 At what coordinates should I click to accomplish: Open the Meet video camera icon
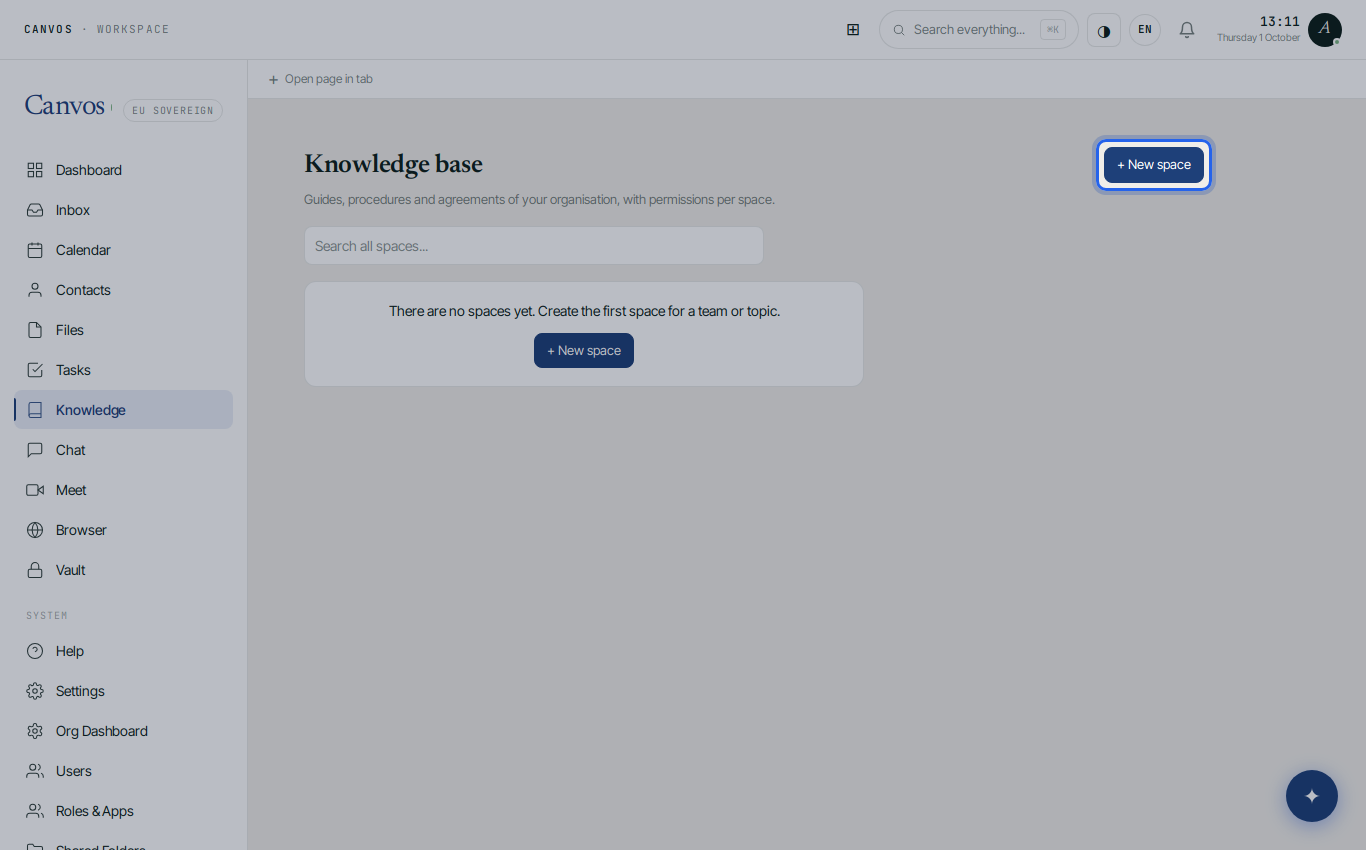click(x=35, y=490)
